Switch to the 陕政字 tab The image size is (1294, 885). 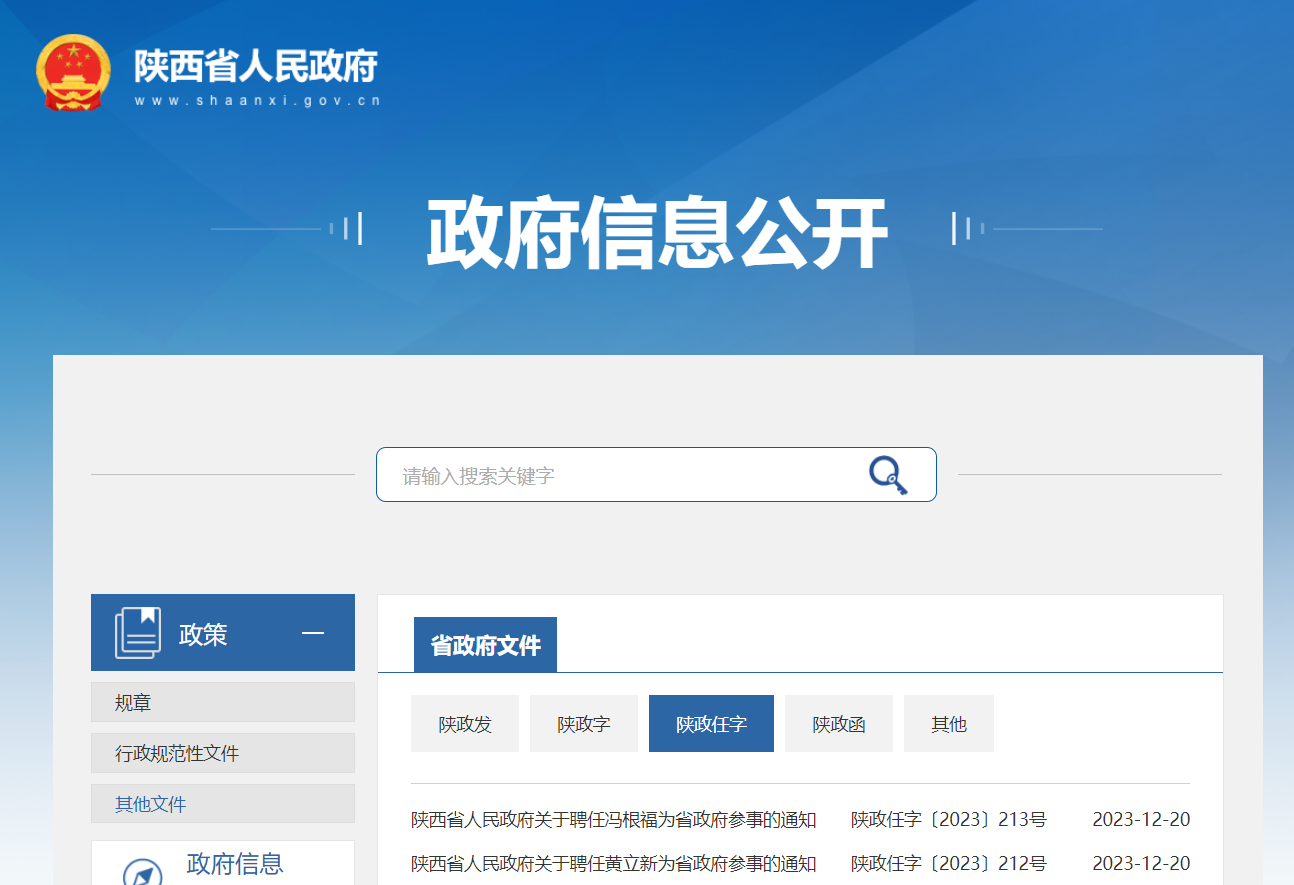point(584,724)
